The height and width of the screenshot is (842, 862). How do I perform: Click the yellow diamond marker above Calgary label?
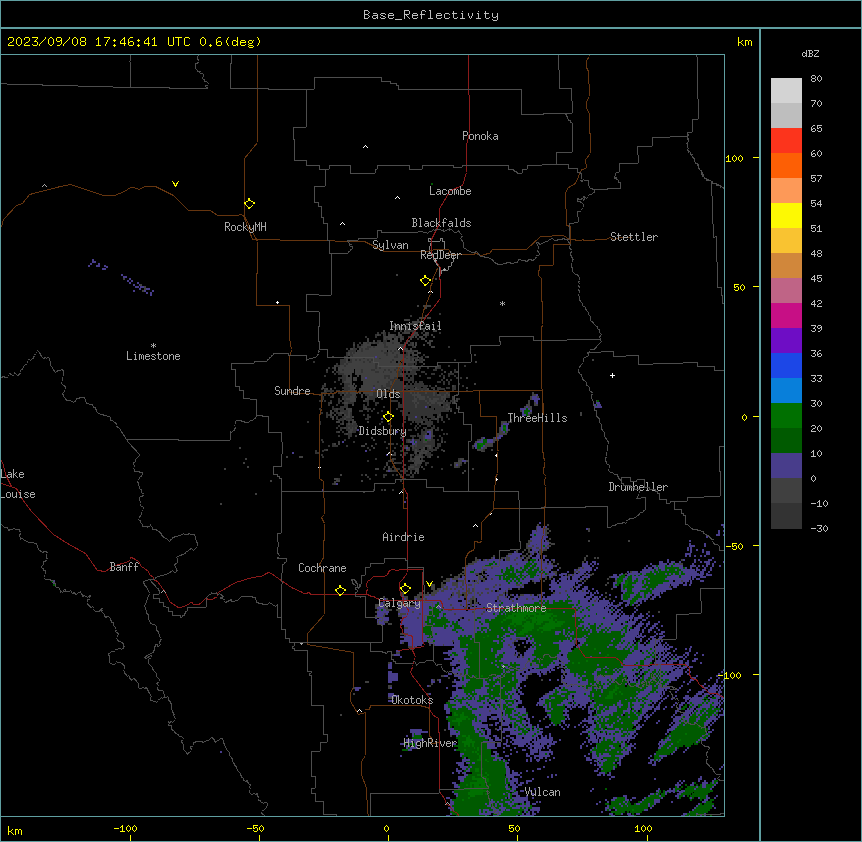(405, 588)
